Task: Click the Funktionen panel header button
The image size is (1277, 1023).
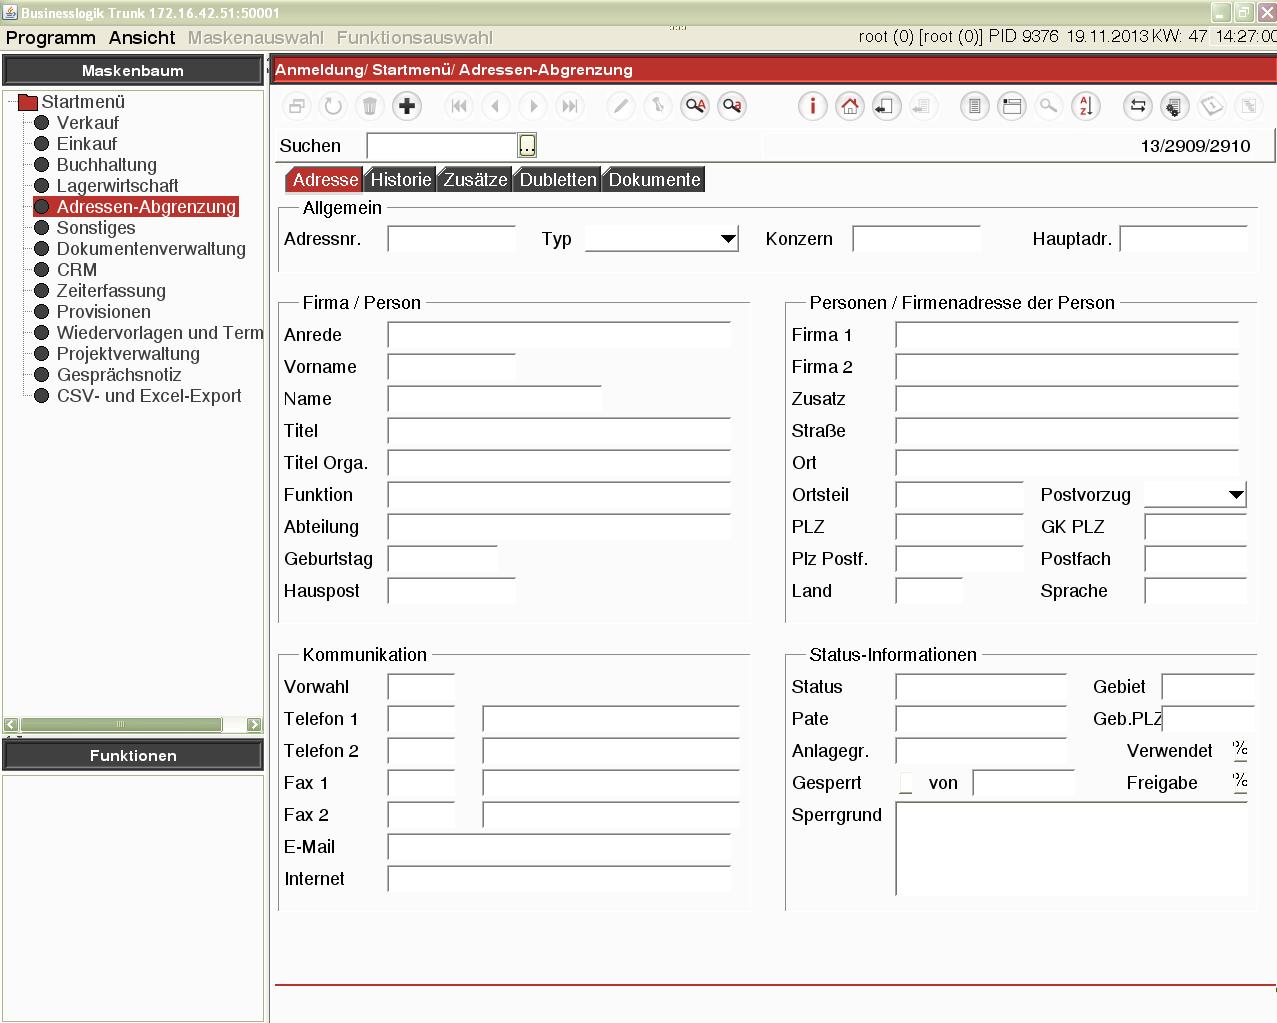Action: 133,756
